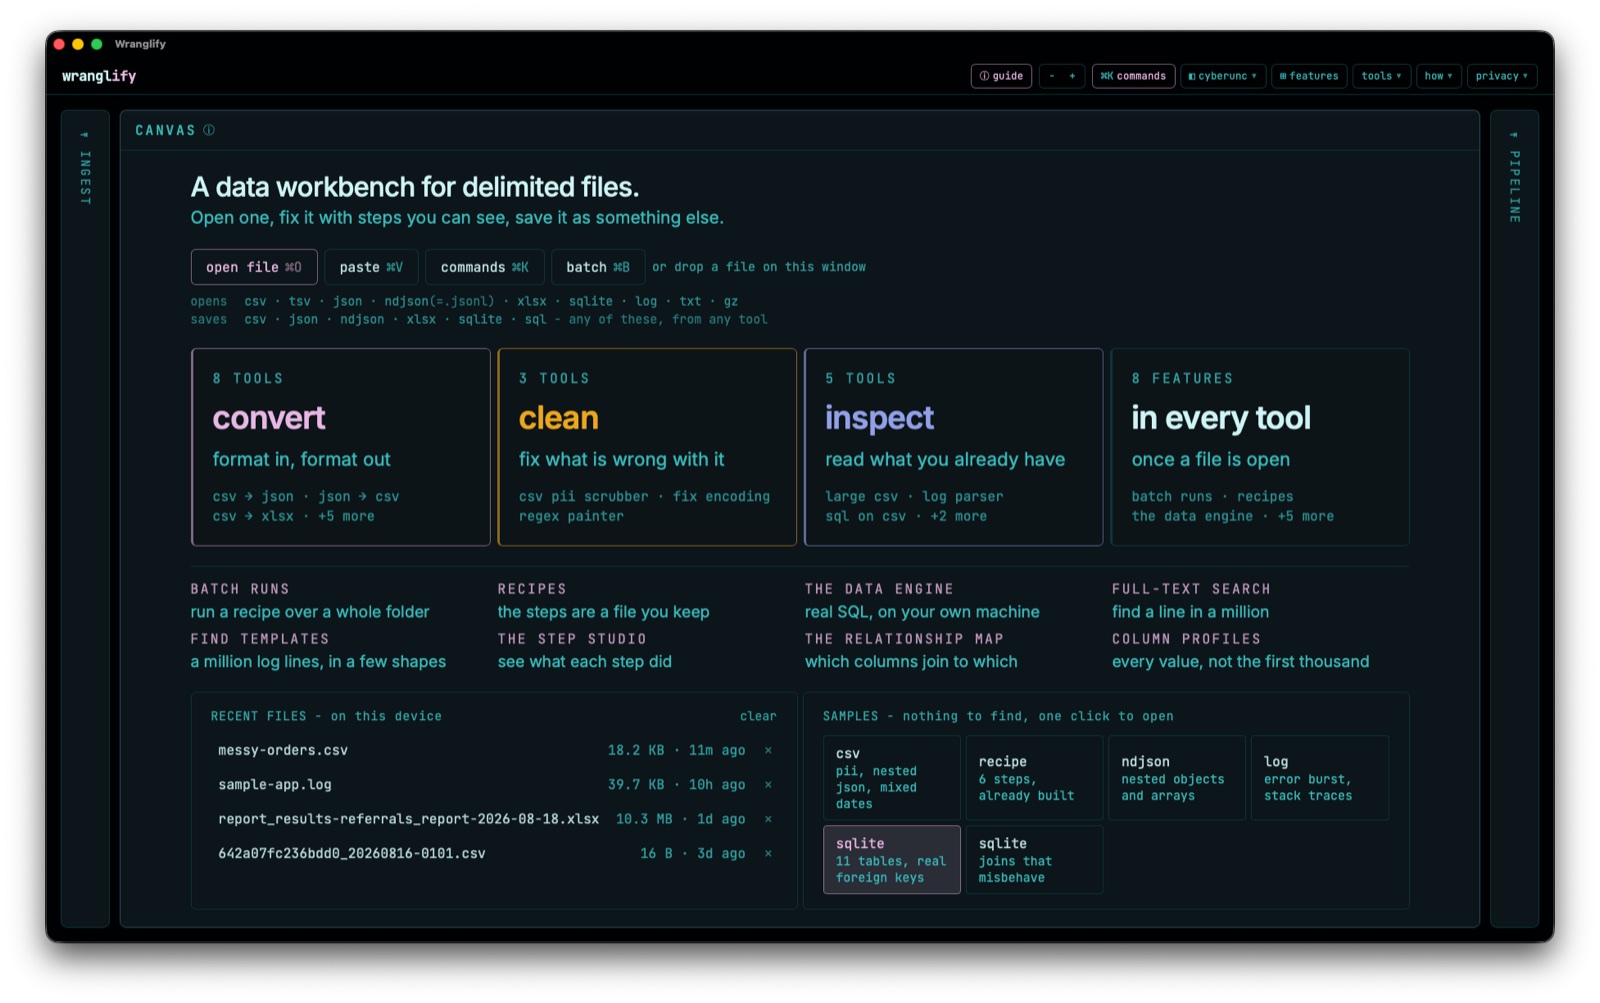Open The Data Engine feature link

(x=922, y=601)
